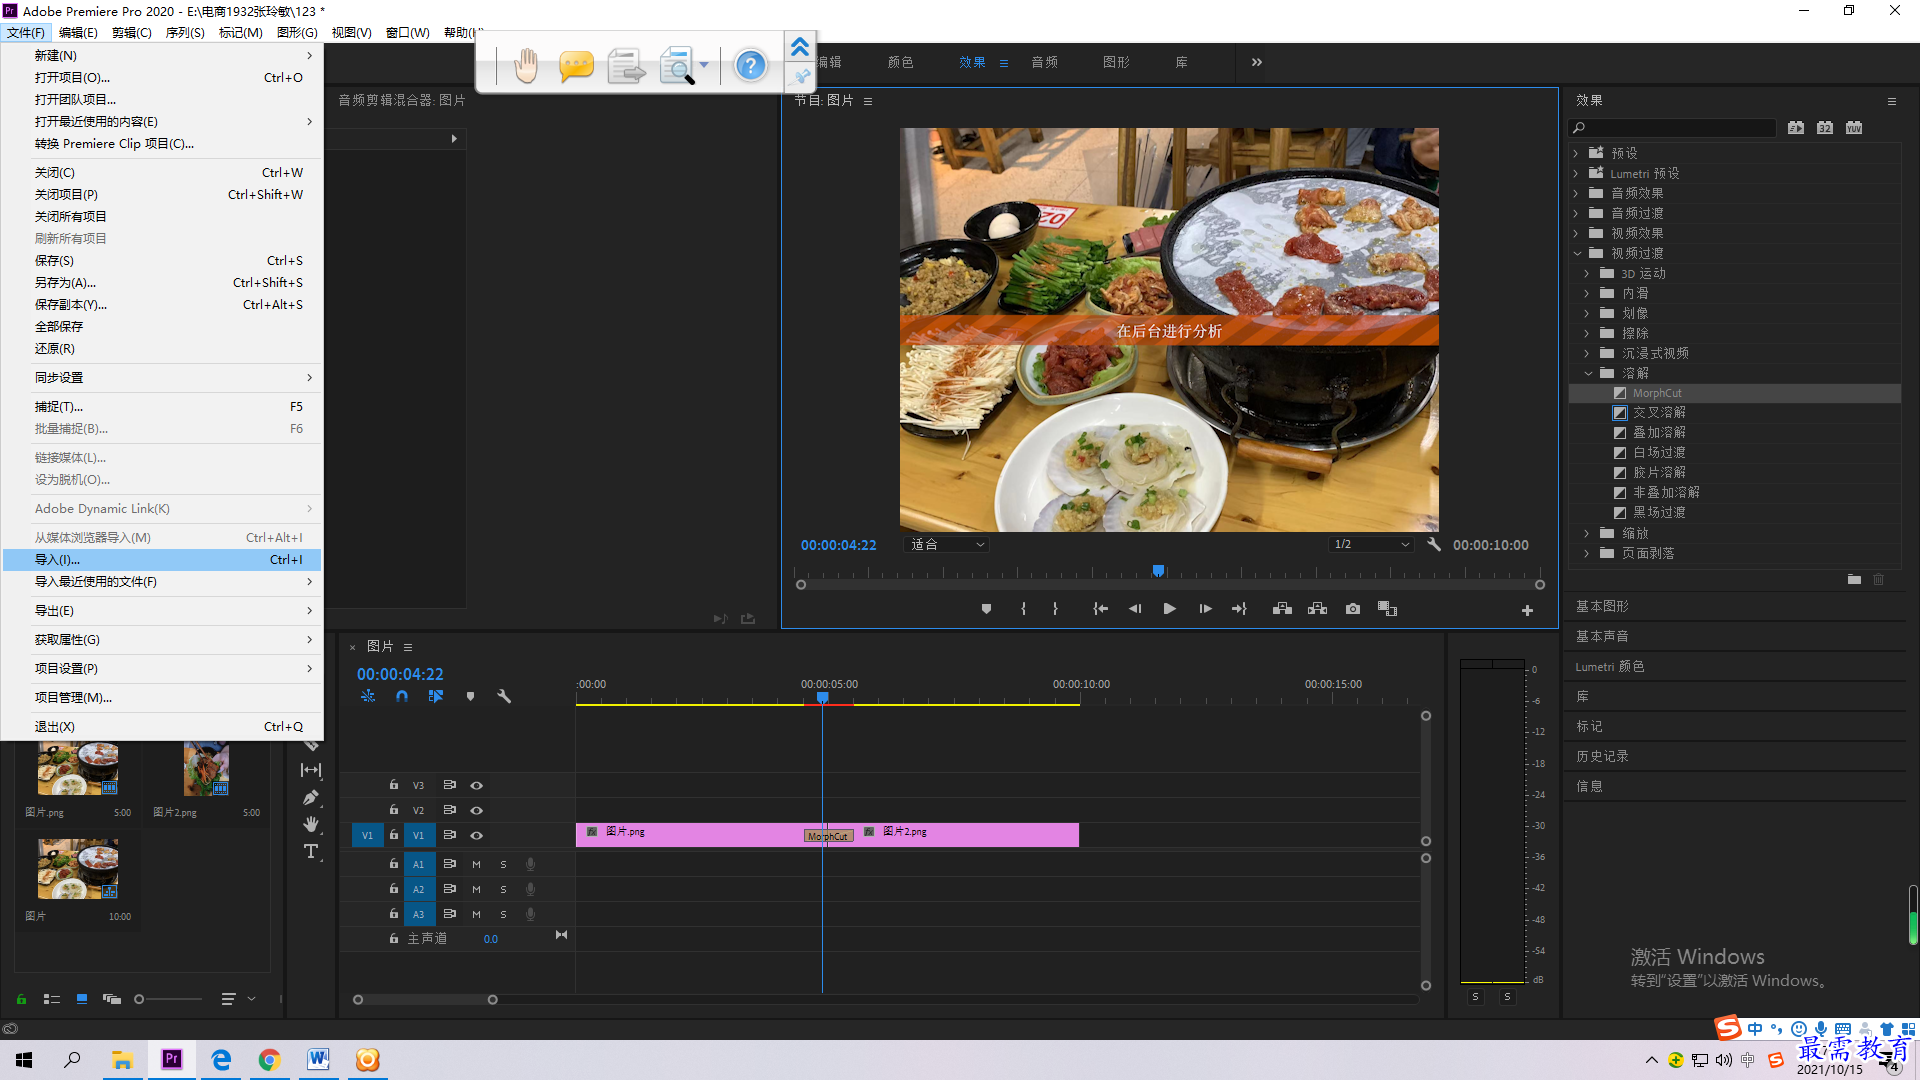Click timeline add marker icon
The image size is (1920, 1080).
[470, 696]
